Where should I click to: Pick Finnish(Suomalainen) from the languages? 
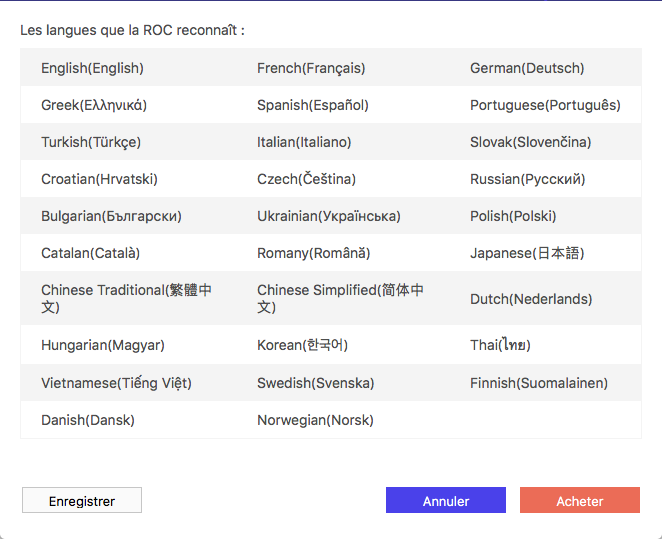[x=539, y=383]
